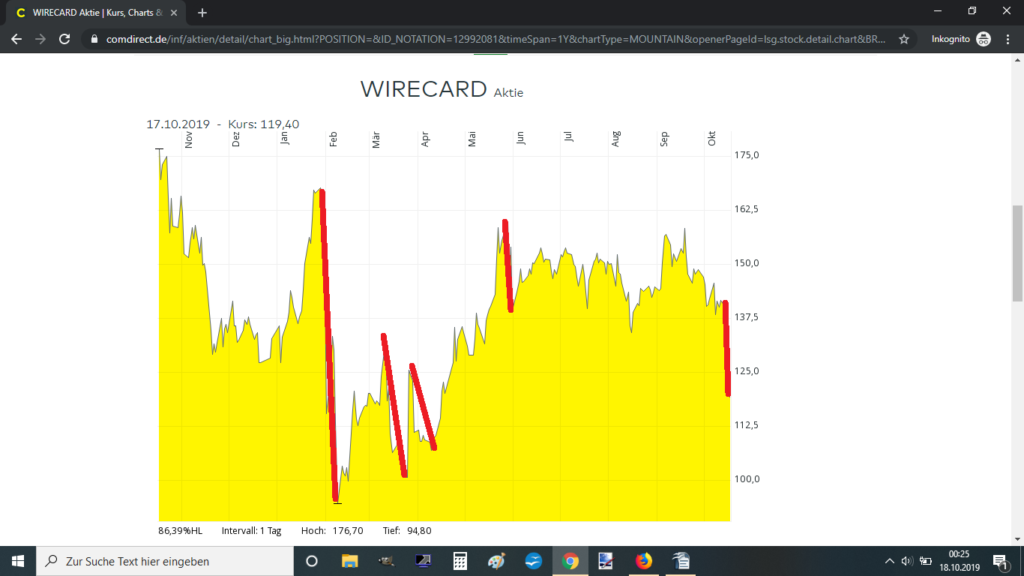Click the Inkognito profile icon
This screenshot has width=1024, height=576.
[983, 39]
